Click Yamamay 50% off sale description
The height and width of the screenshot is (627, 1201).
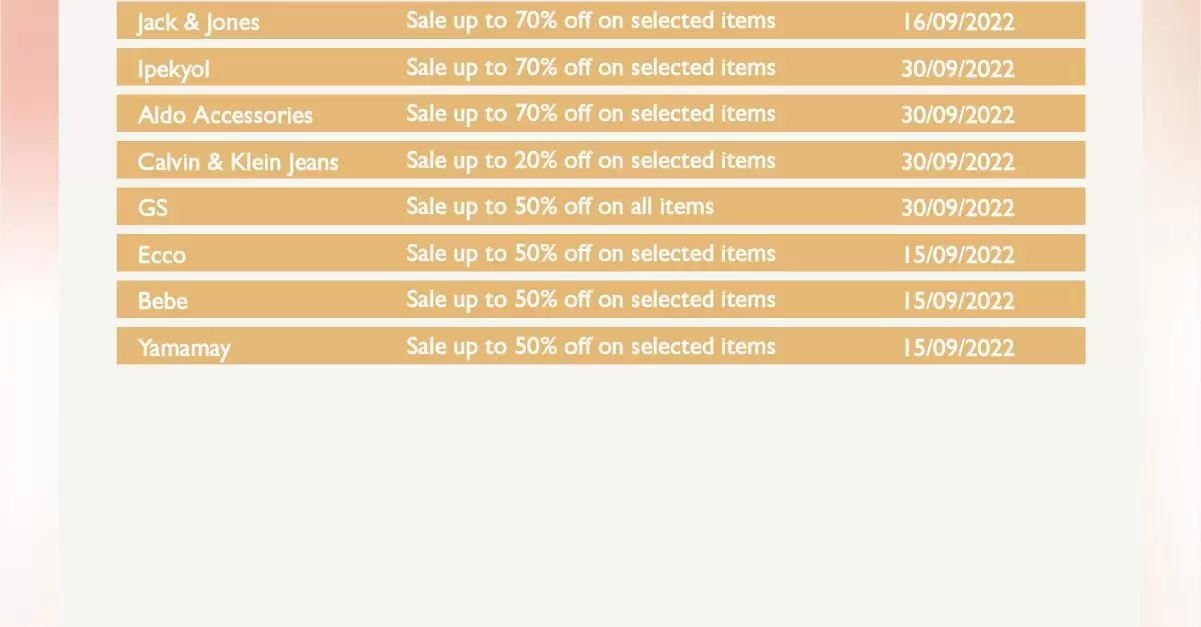click(591, 347)
